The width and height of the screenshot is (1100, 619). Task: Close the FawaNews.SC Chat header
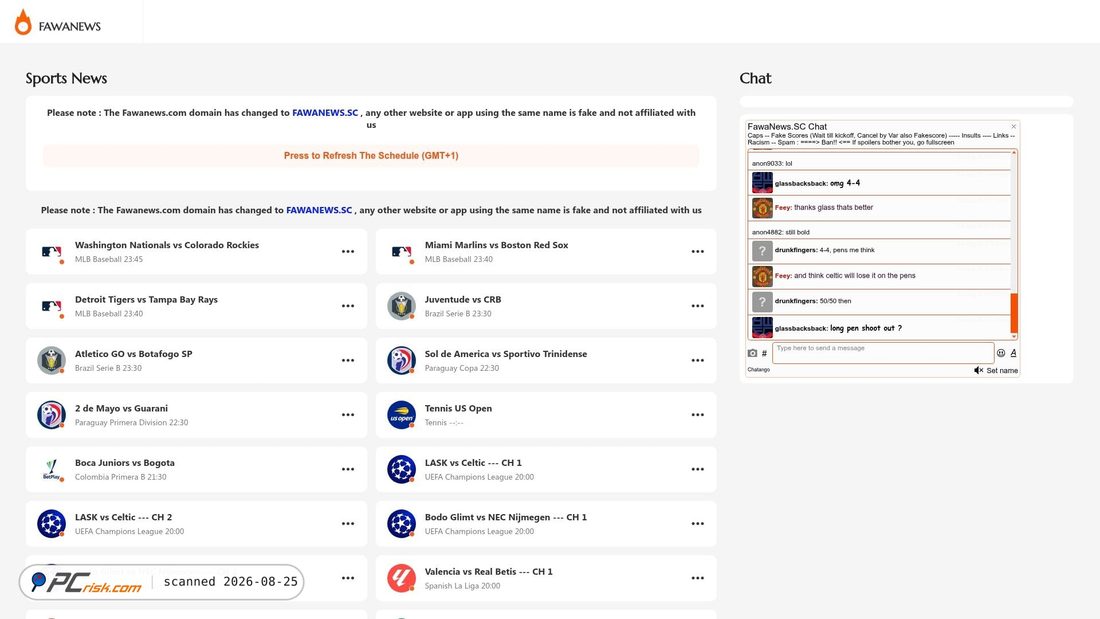[x=1013, y=127]
